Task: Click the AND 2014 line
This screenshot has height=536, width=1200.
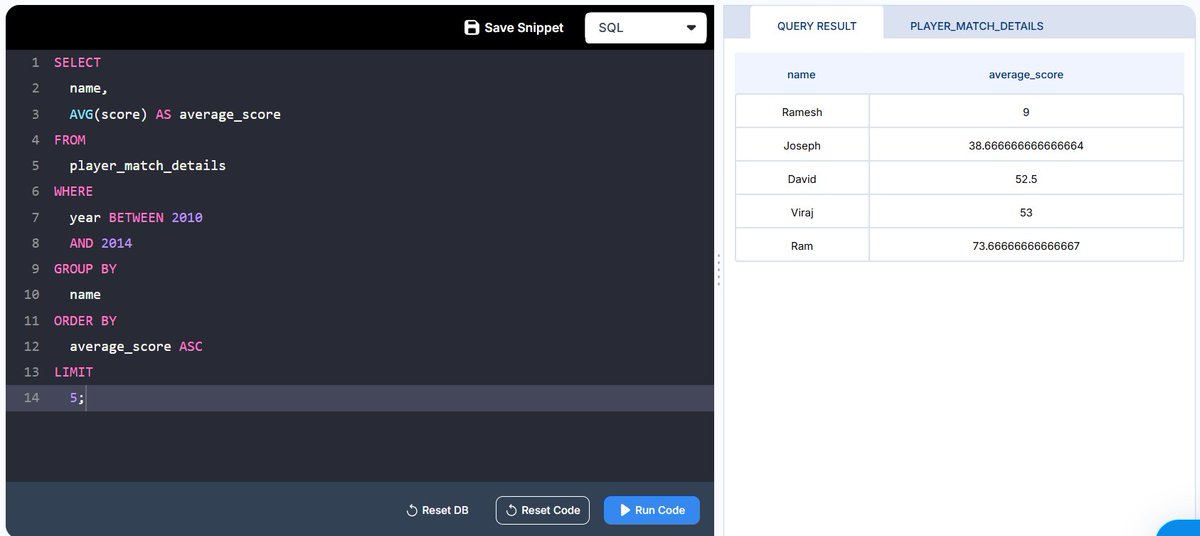Action: tap(101, 243)
